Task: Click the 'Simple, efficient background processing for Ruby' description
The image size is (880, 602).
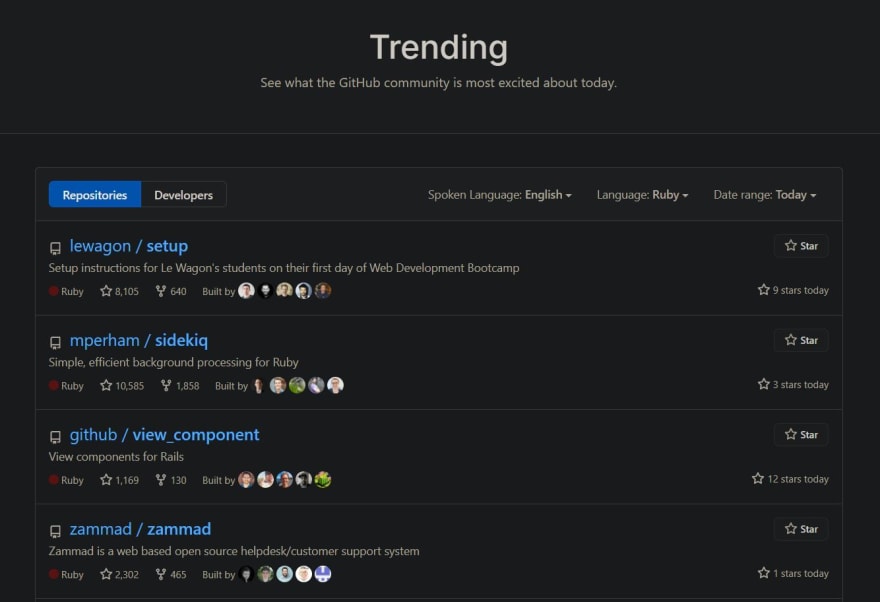Action: (173, 362)
